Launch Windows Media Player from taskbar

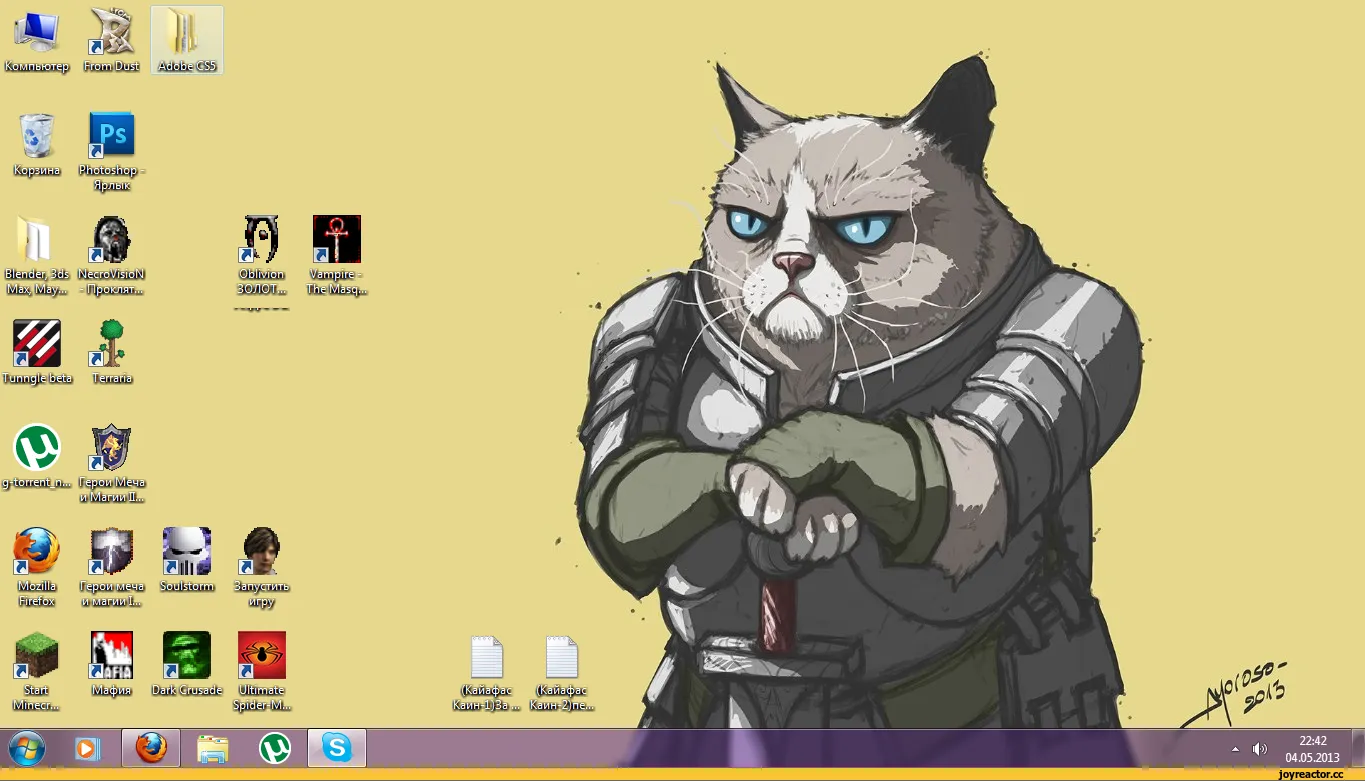[87, 748]
